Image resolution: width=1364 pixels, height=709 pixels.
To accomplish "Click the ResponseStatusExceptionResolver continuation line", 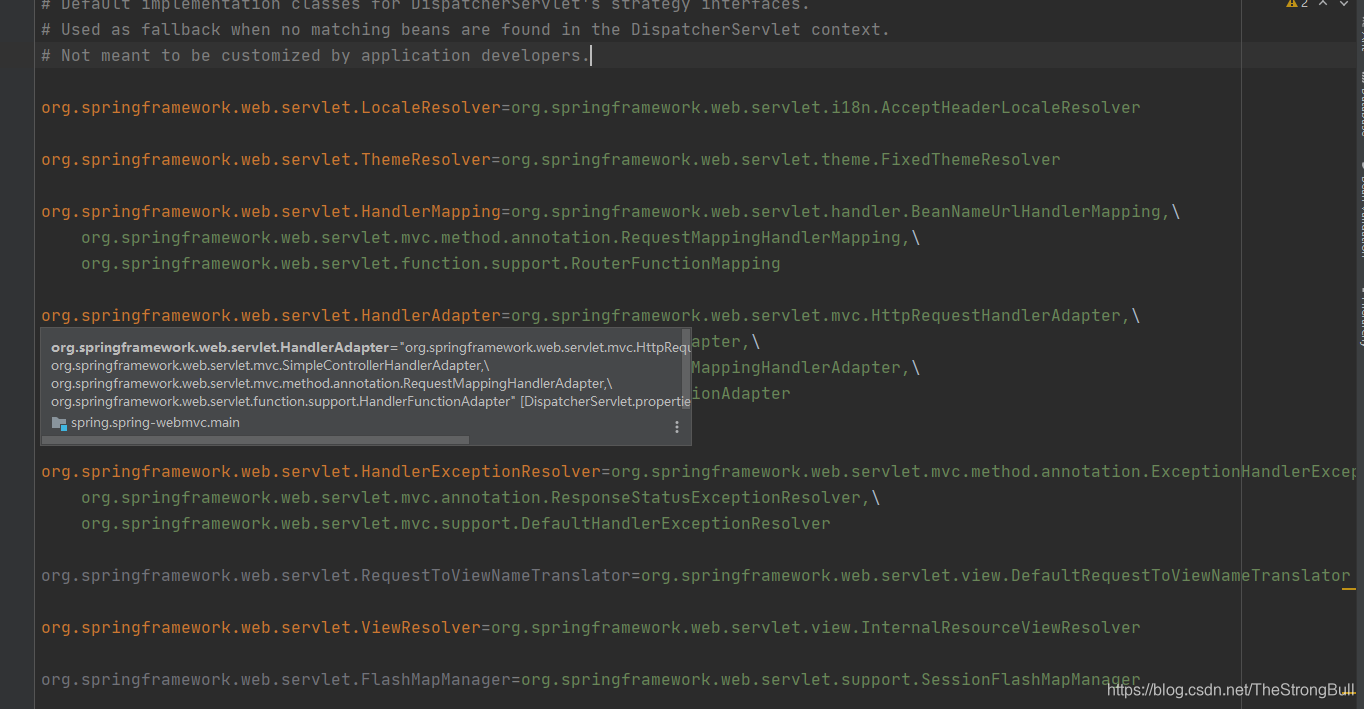I will tap(481, 497).
